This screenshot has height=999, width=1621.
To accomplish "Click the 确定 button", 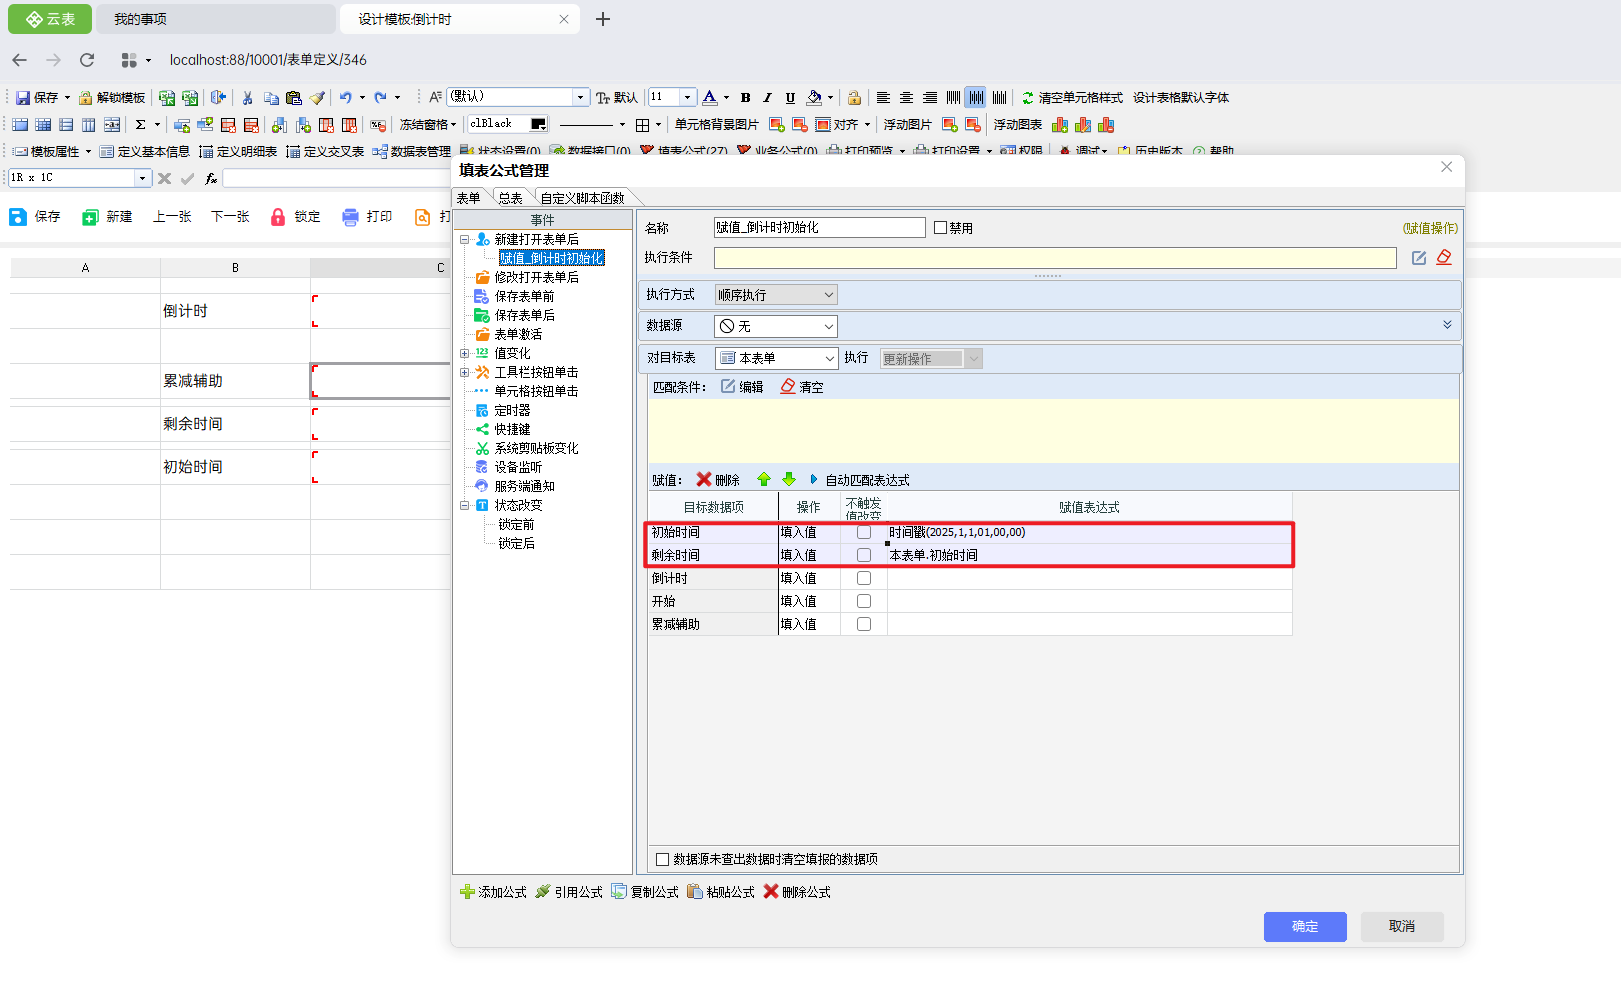I will 1304,927.
